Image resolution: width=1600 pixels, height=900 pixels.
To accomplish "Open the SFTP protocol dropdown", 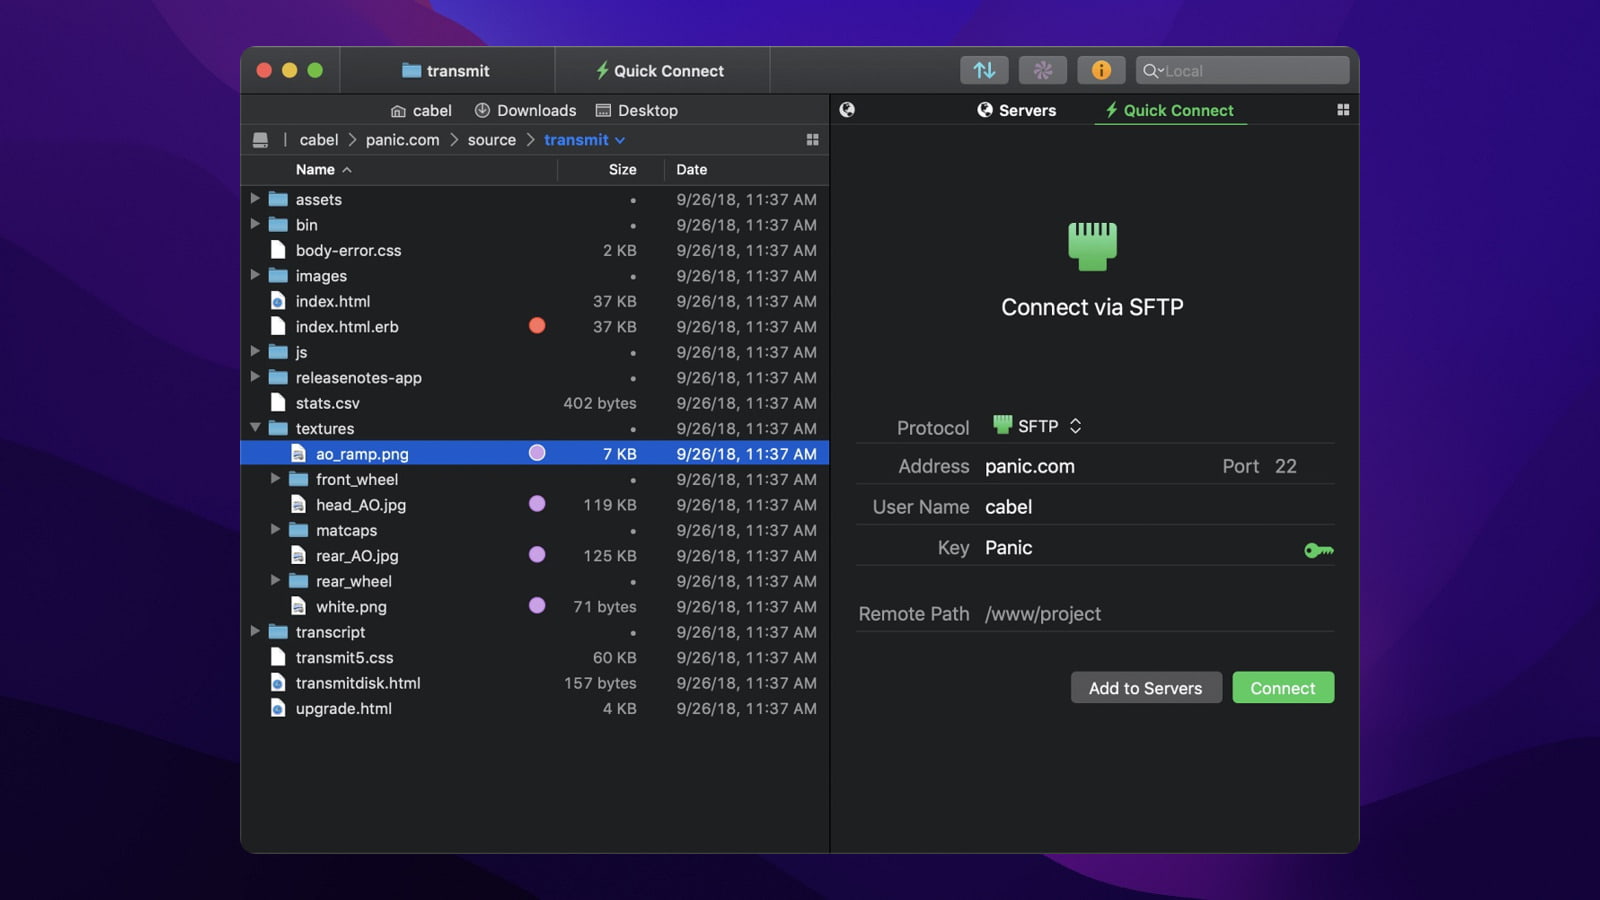I will tap(1075, 425).
